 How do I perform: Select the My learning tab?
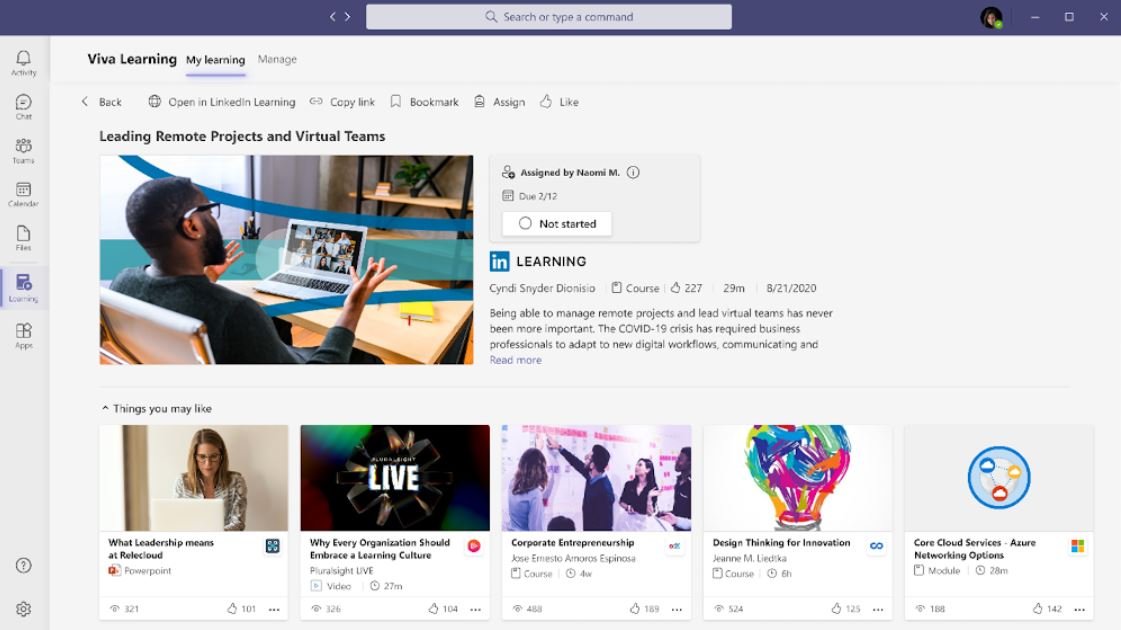coord(215,60)
